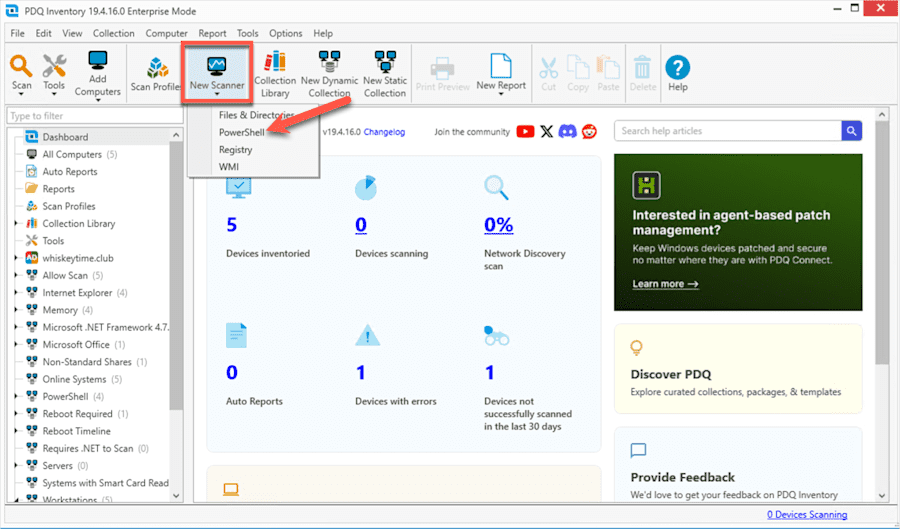
Task: Open the Discord community icon
Action: (568, 131)
